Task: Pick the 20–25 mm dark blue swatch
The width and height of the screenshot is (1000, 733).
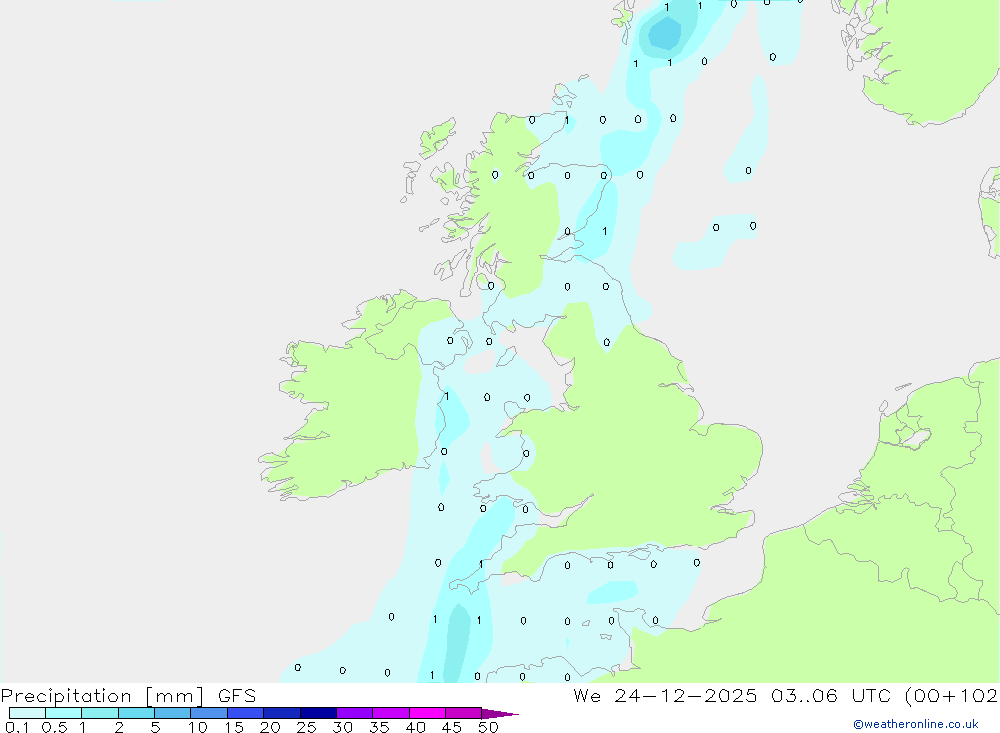Action: click(x=282, y=713)
